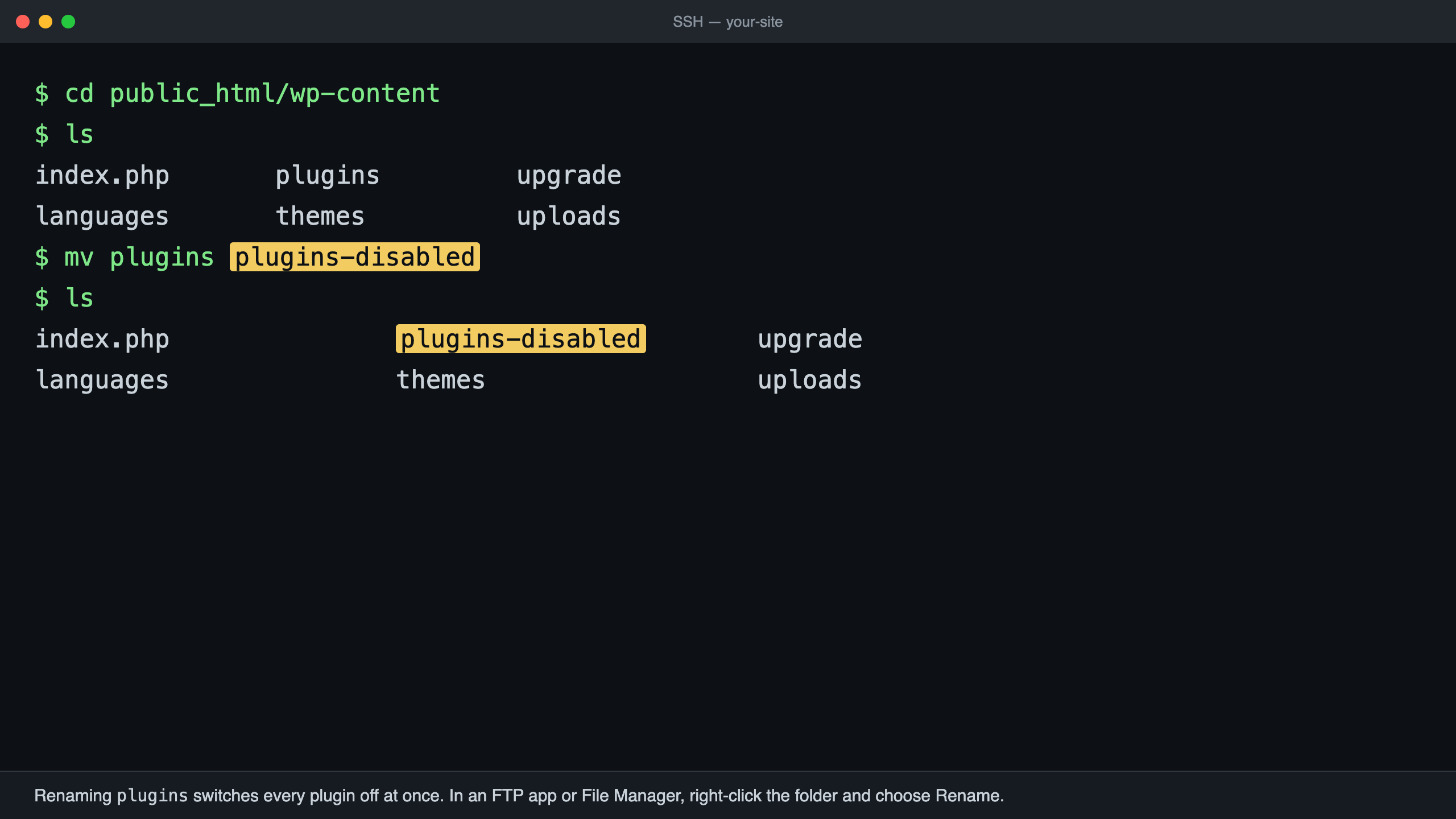Click the 'mv plugins' command text

[x=139, y=257]
